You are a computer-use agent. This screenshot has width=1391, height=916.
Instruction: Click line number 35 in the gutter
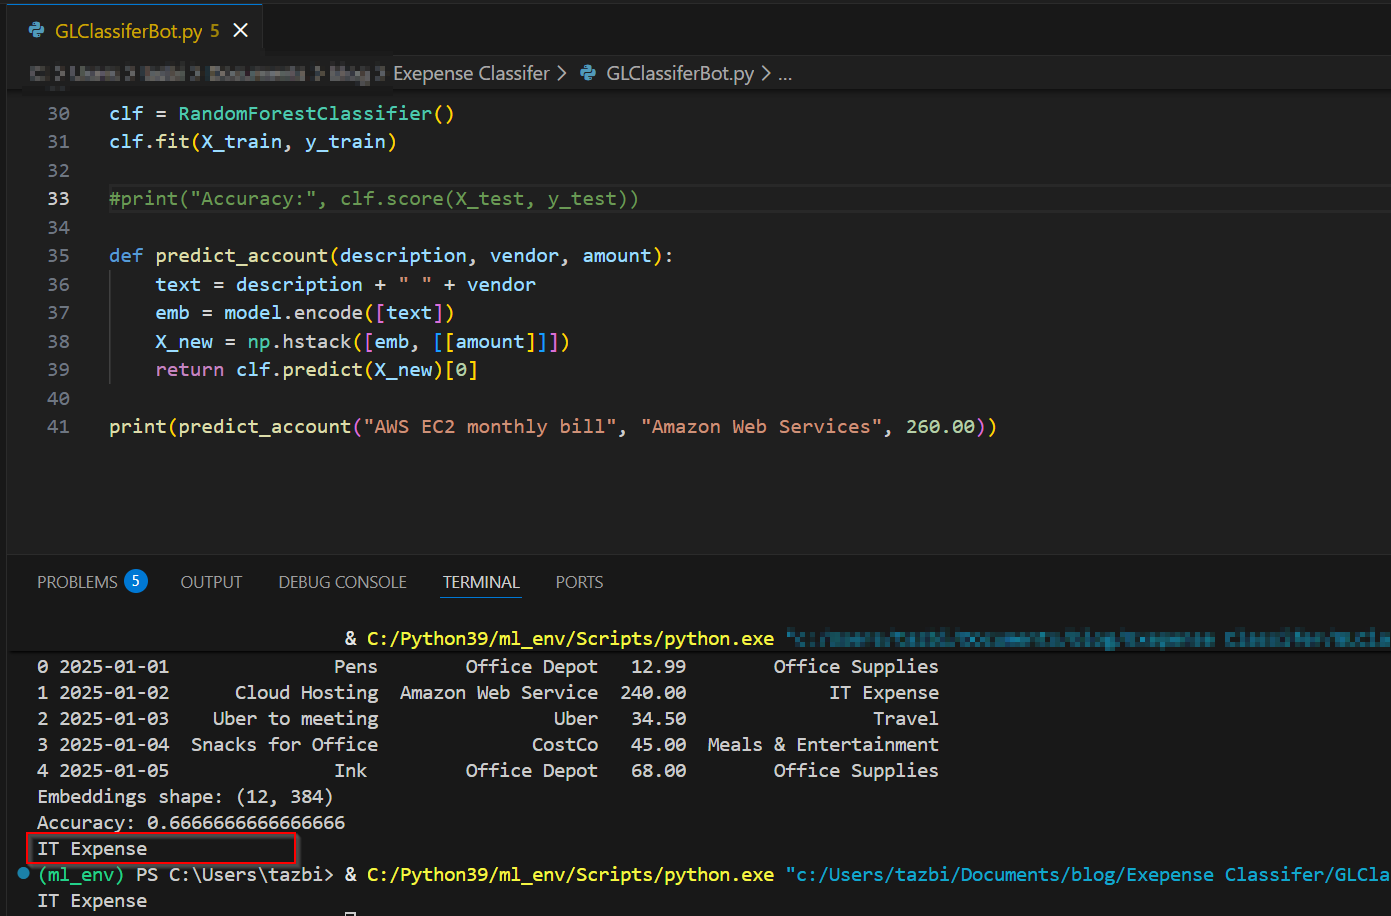(x=58, y=256)
